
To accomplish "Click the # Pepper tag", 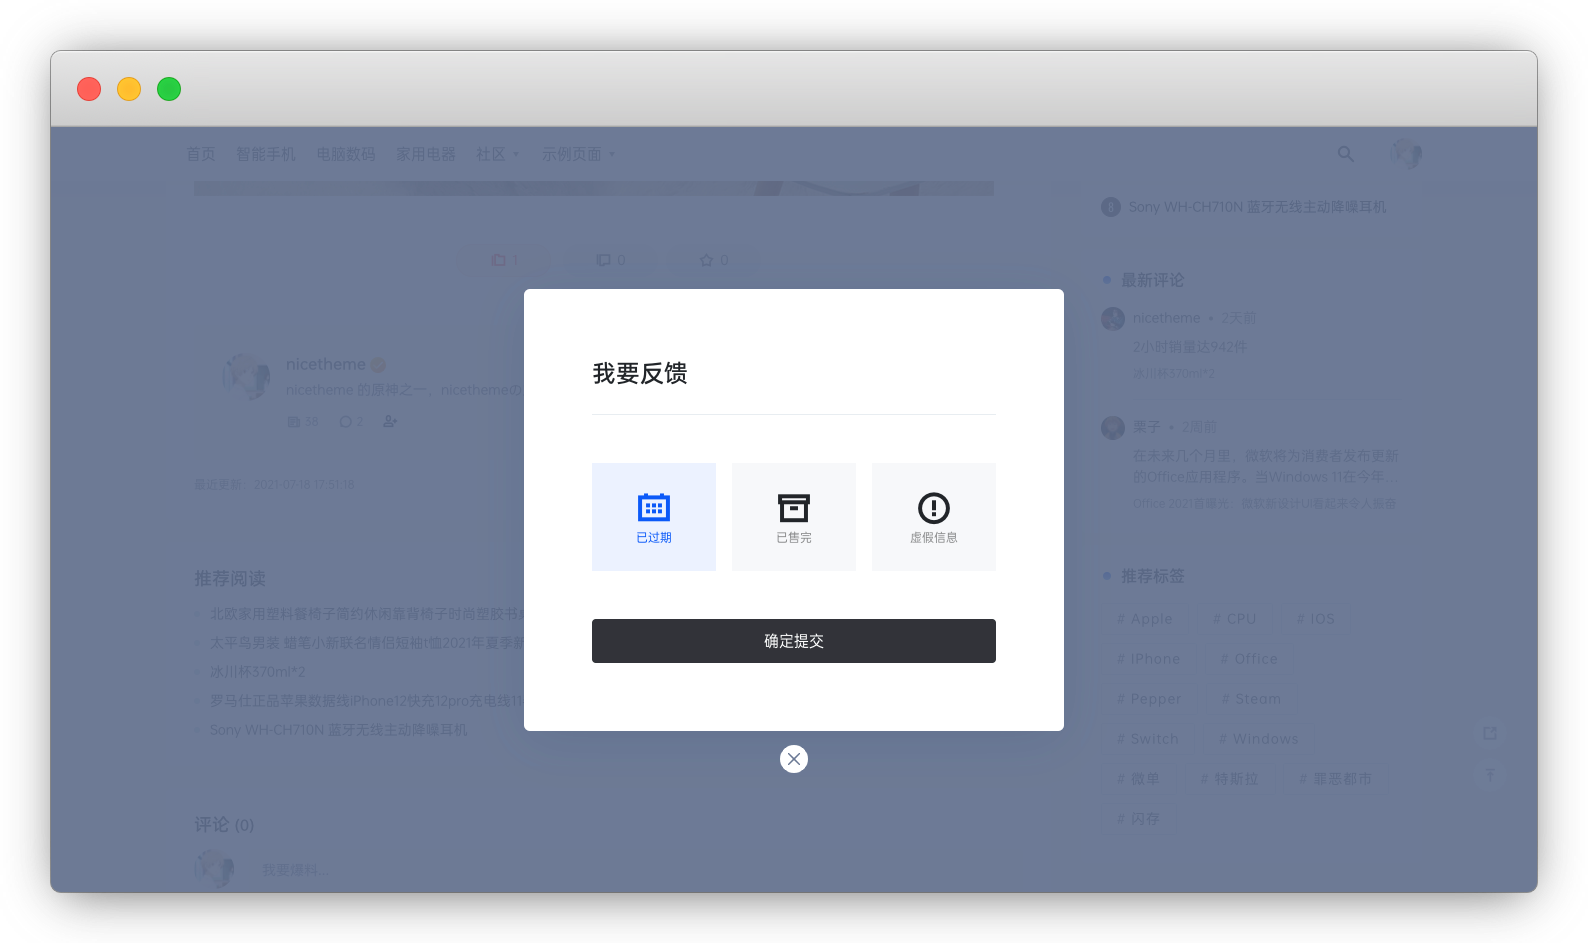I will 1150,699.
